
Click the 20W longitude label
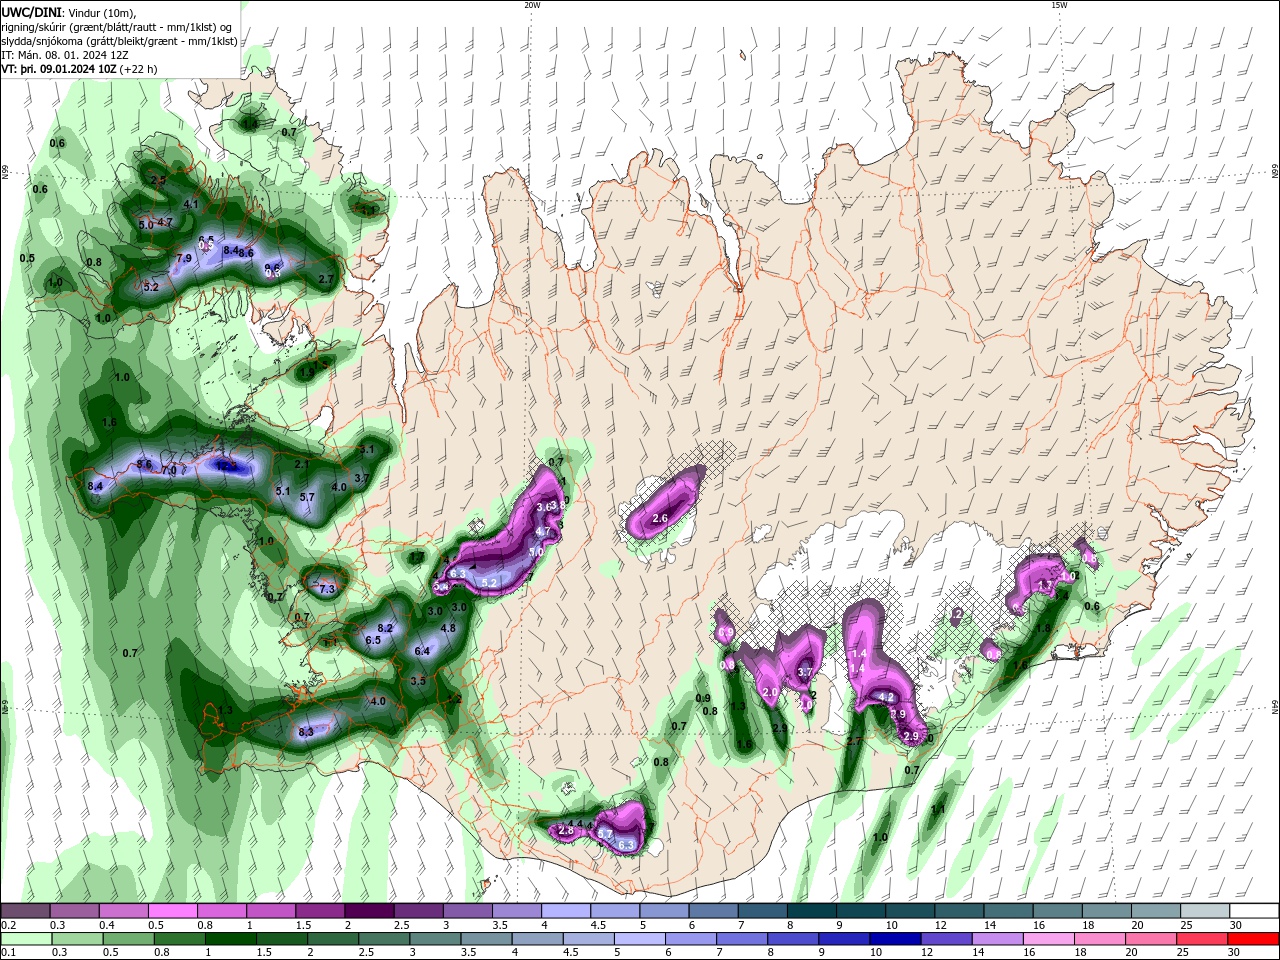(532, 5)
